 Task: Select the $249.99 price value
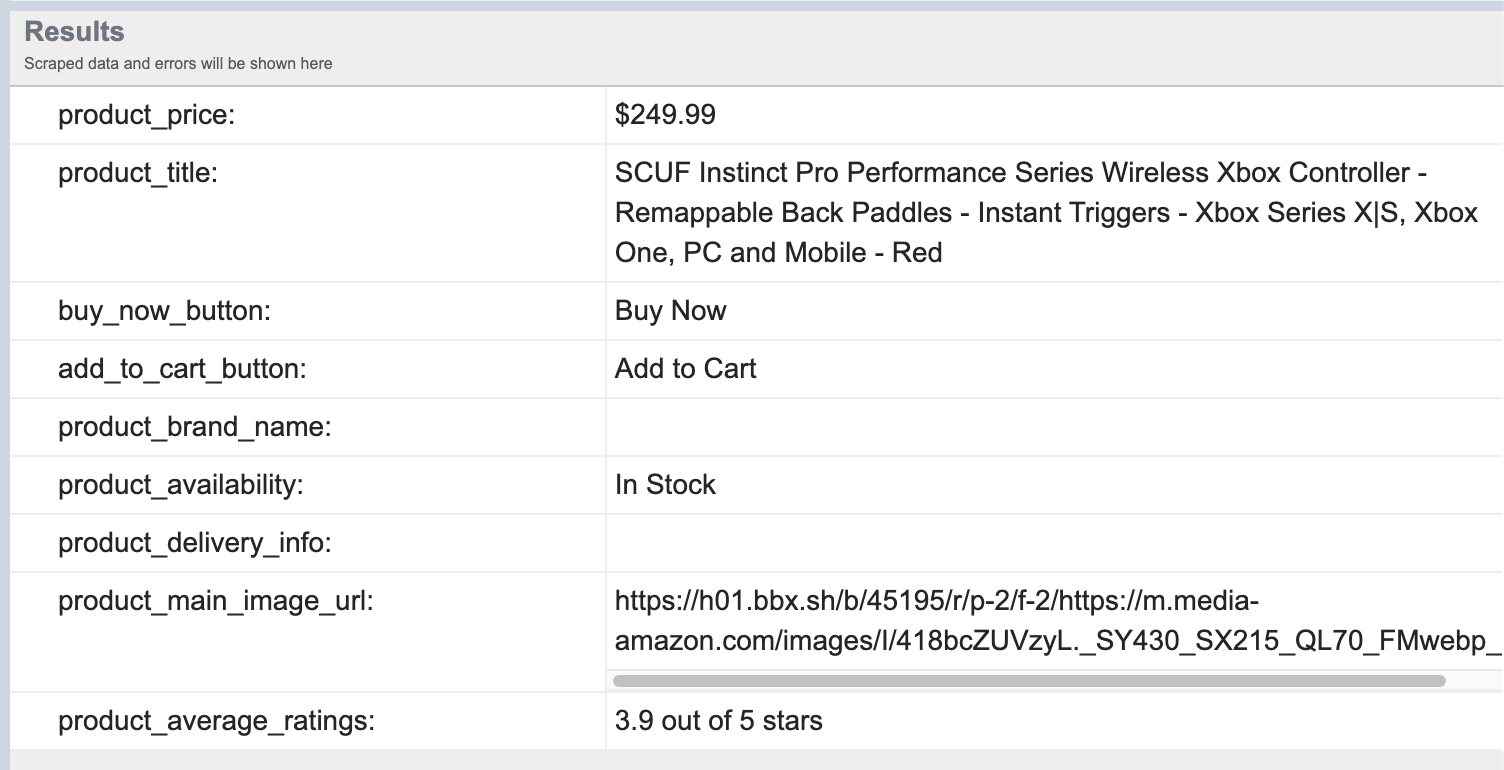coord(665,115)
